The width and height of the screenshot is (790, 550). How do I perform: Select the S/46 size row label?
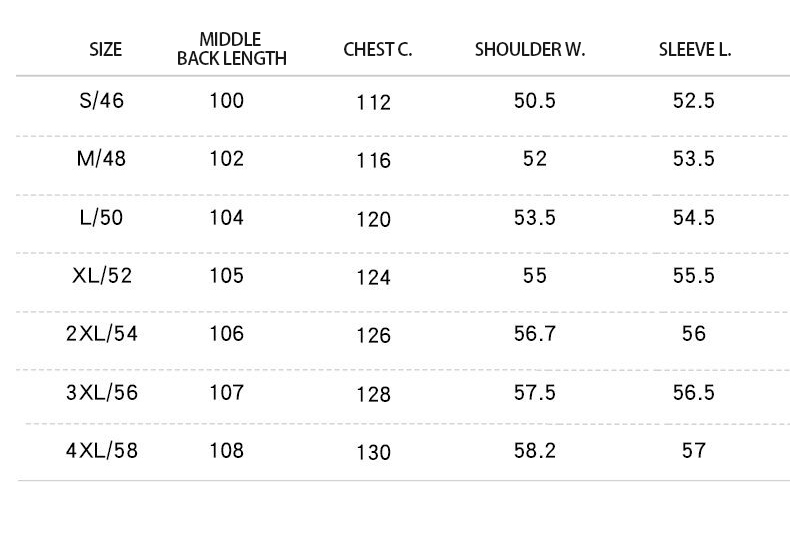coord(101,100)
